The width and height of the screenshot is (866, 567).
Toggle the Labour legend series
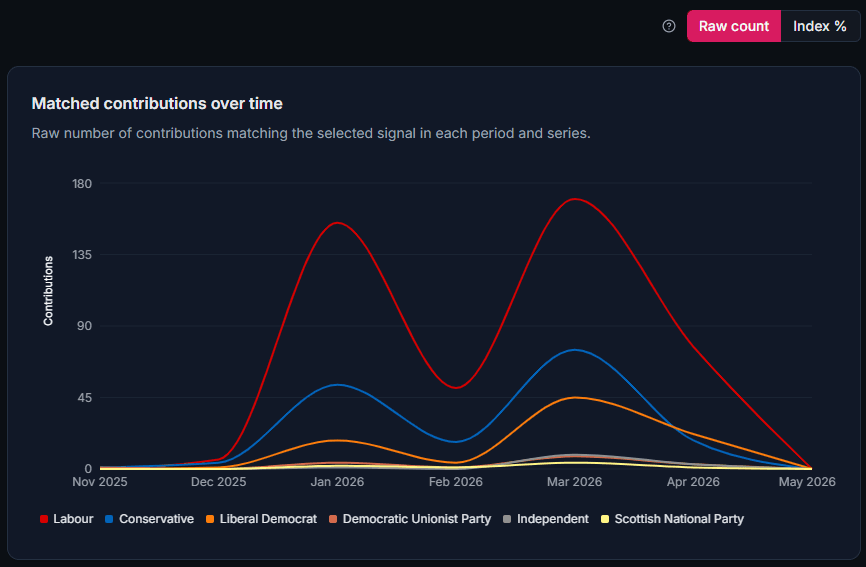(67, 519)
